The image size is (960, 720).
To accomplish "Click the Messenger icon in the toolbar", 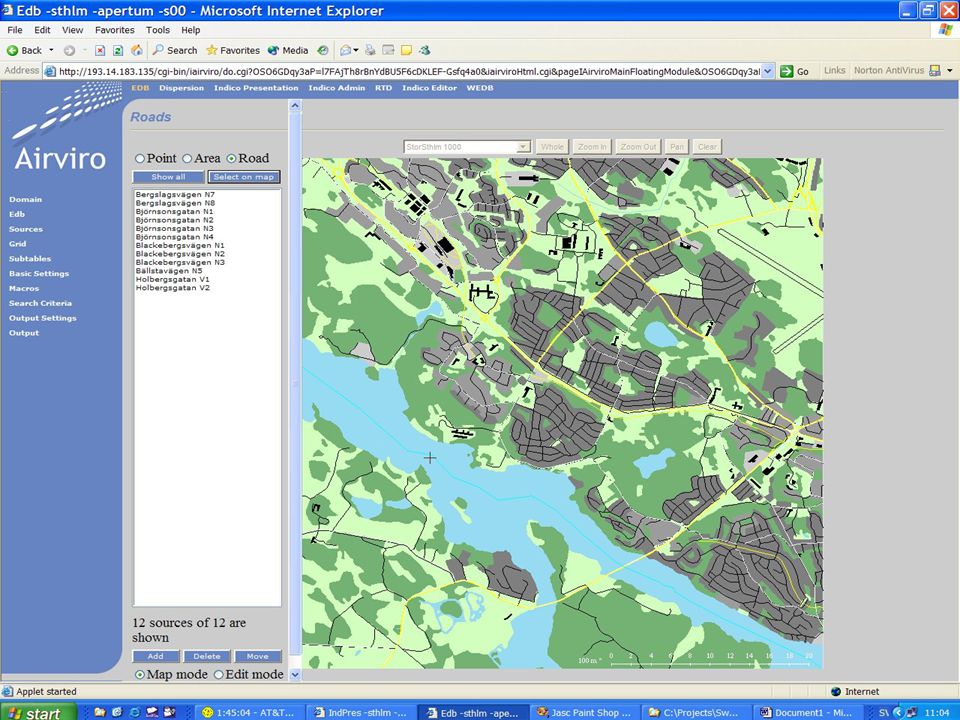I will point(424,50).
